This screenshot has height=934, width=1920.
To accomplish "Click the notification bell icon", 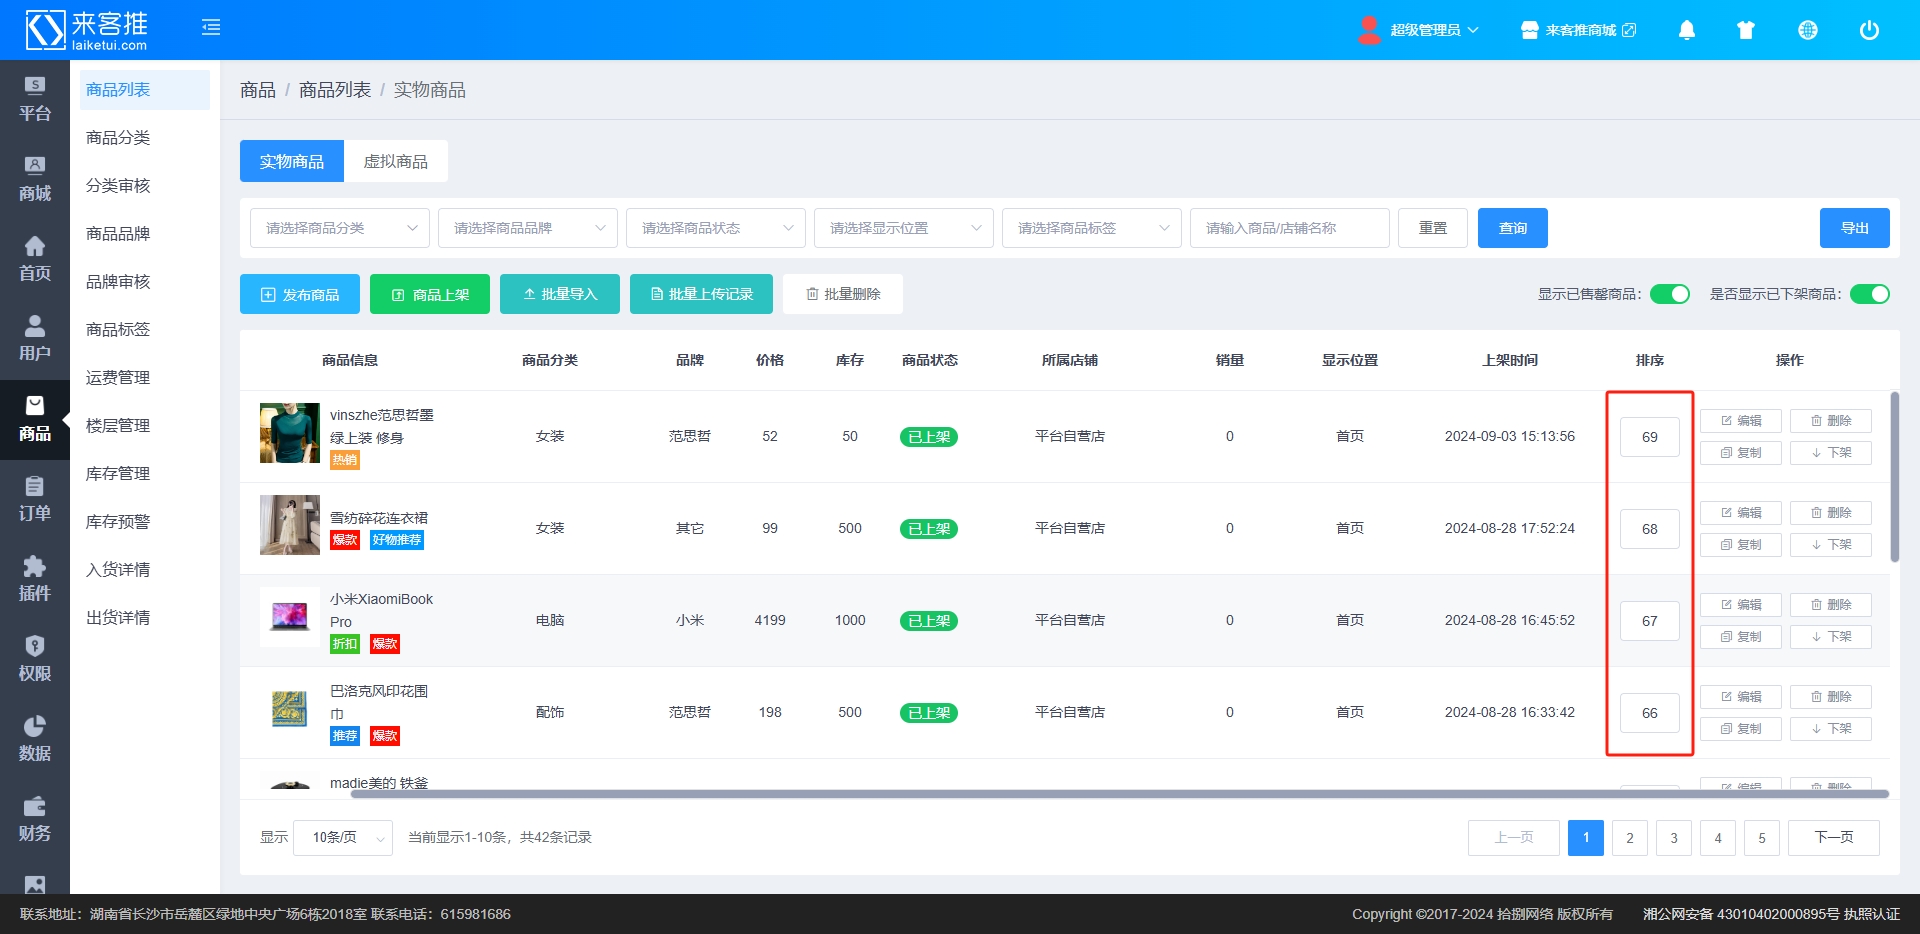I will tap(1686, 30).
